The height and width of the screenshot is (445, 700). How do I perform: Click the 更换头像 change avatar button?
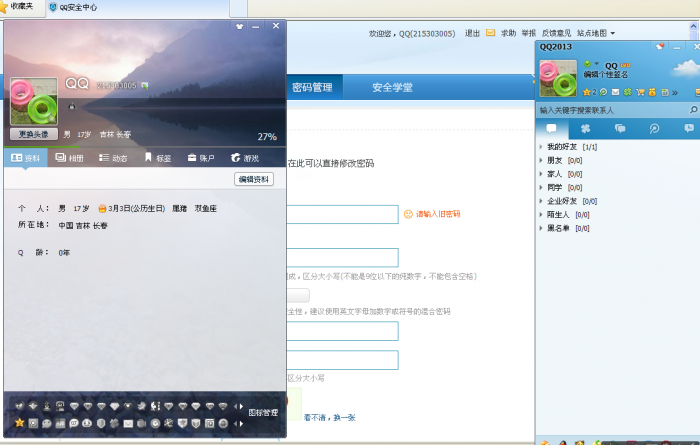pos(33,134)
